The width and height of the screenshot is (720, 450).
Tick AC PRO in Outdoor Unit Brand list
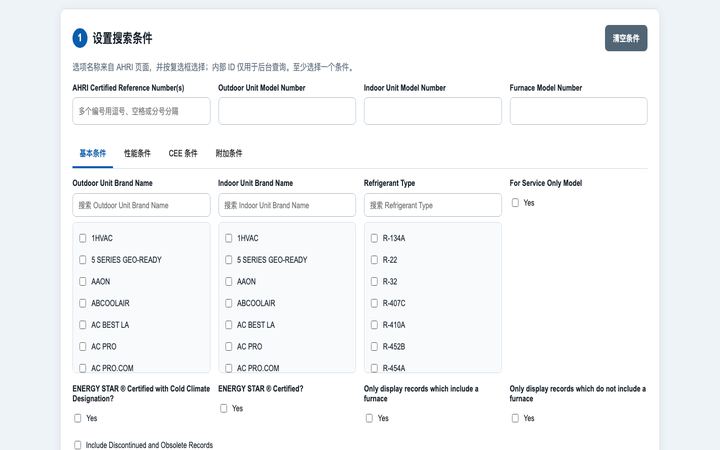pyautogui.click(x=83, y=346)
